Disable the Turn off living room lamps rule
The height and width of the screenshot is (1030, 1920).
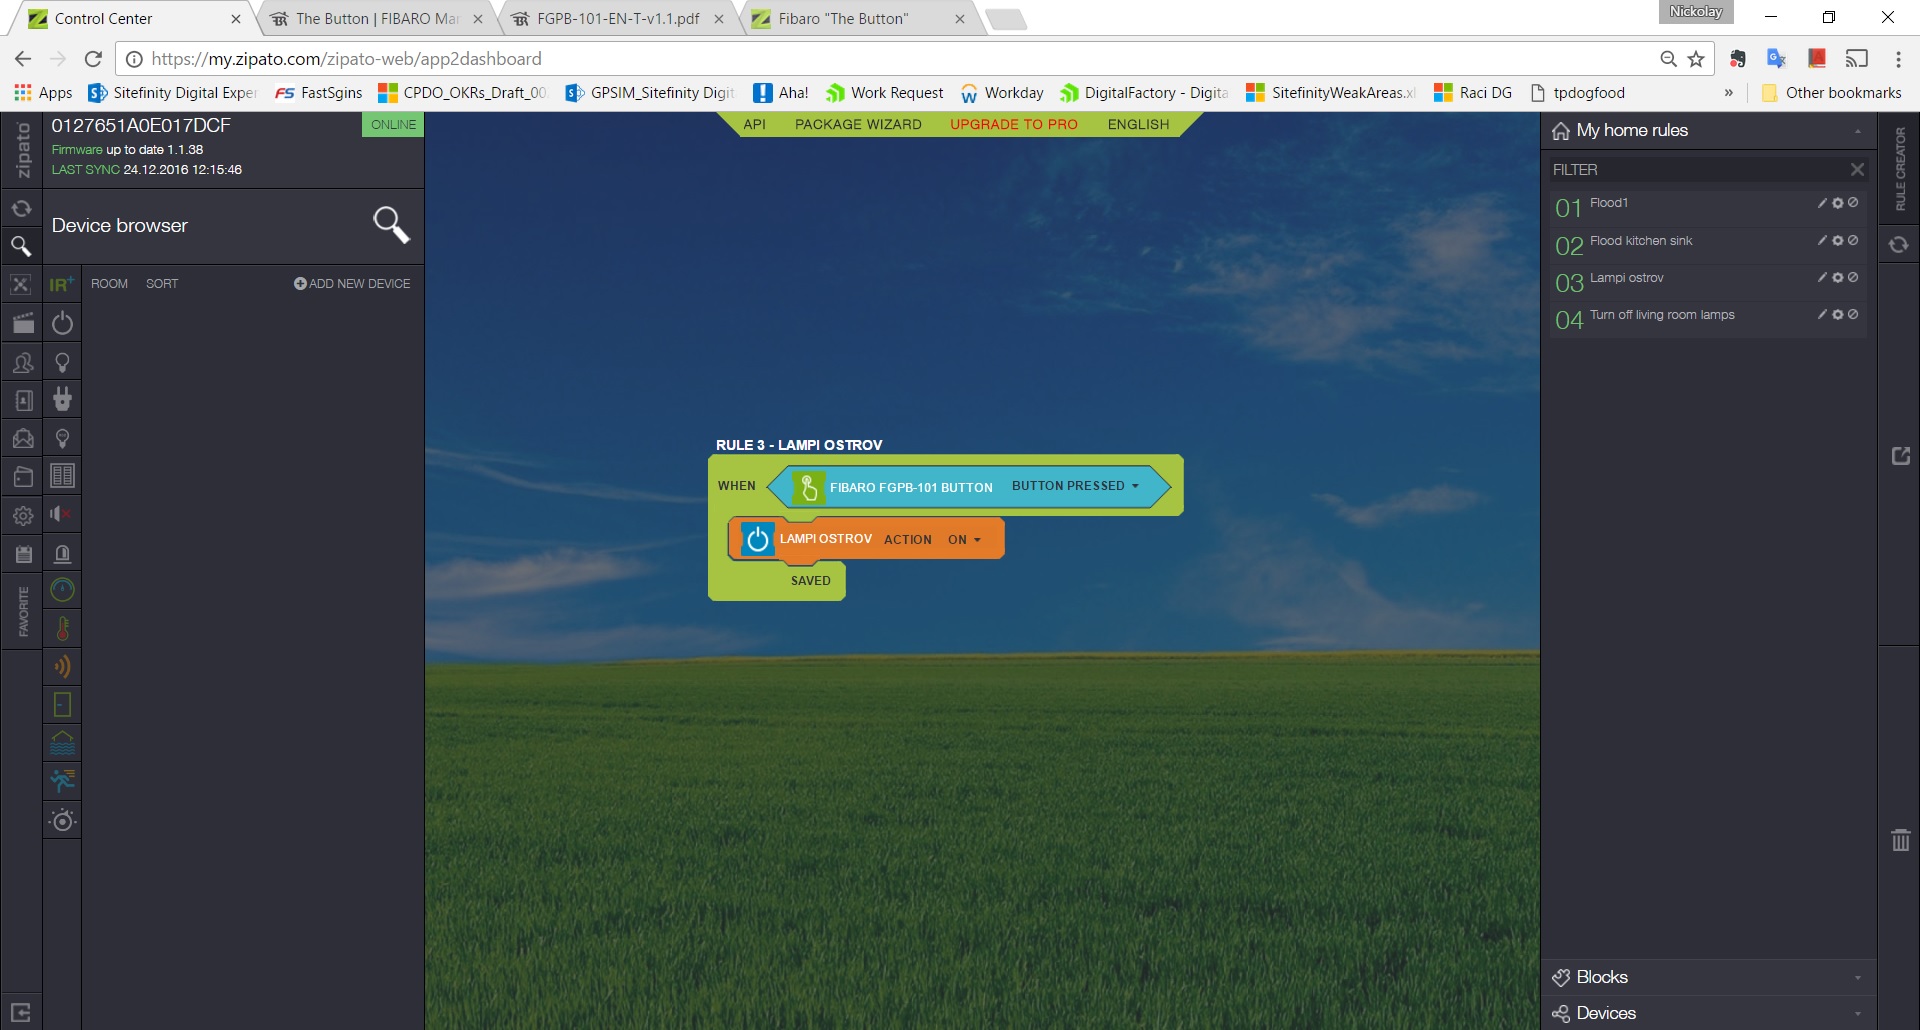pos(1853,315)
